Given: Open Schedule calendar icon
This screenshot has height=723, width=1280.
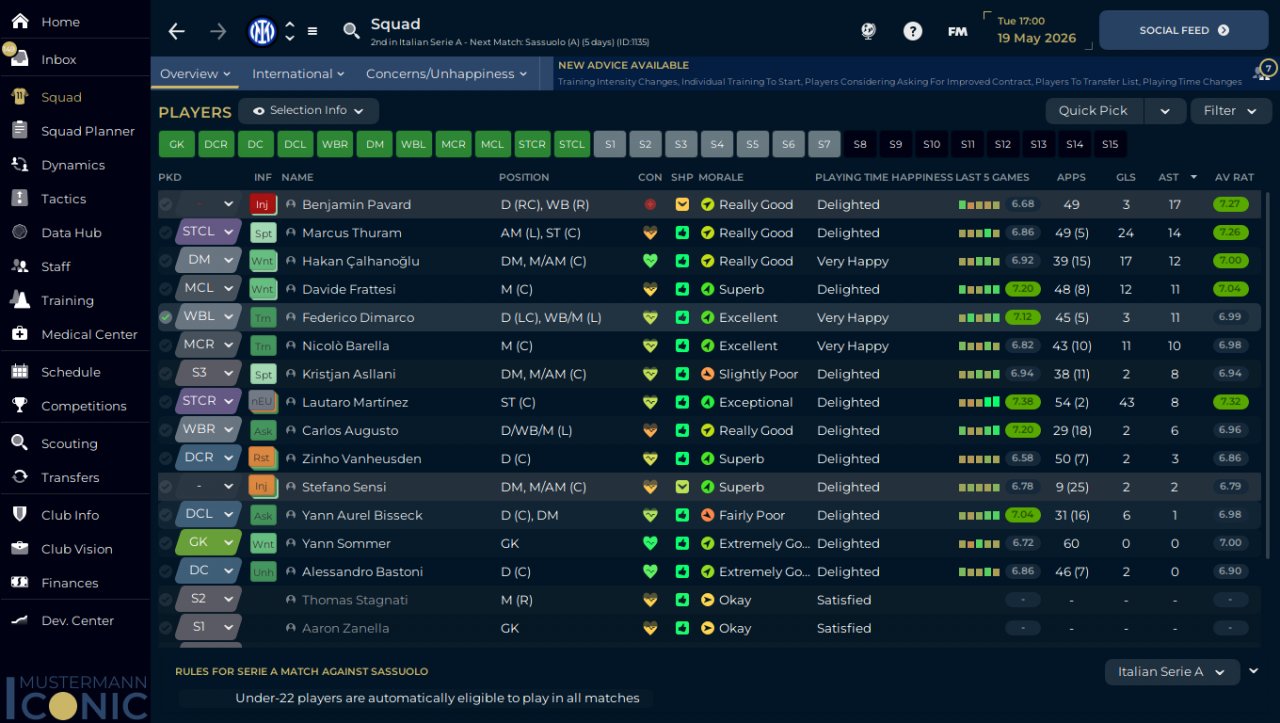Looking at the screenshot, I should coord(20,372).
